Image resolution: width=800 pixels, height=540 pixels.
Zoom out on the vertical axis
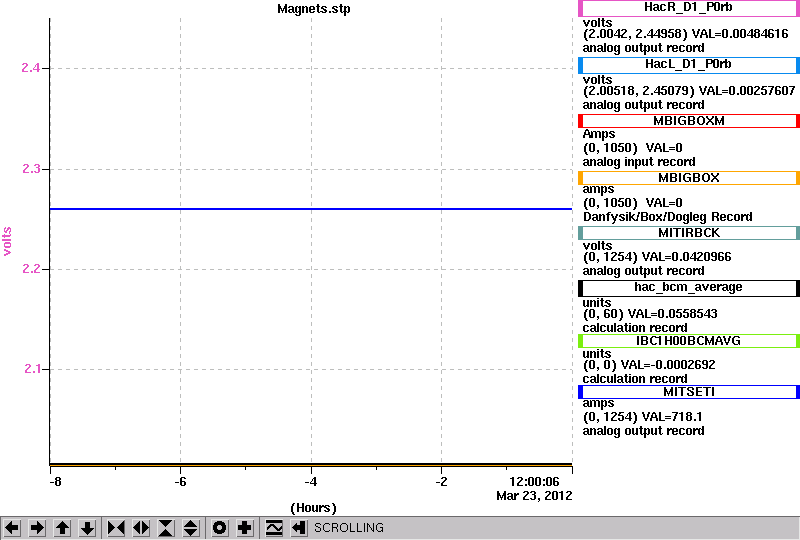click(x=191, y=528)
